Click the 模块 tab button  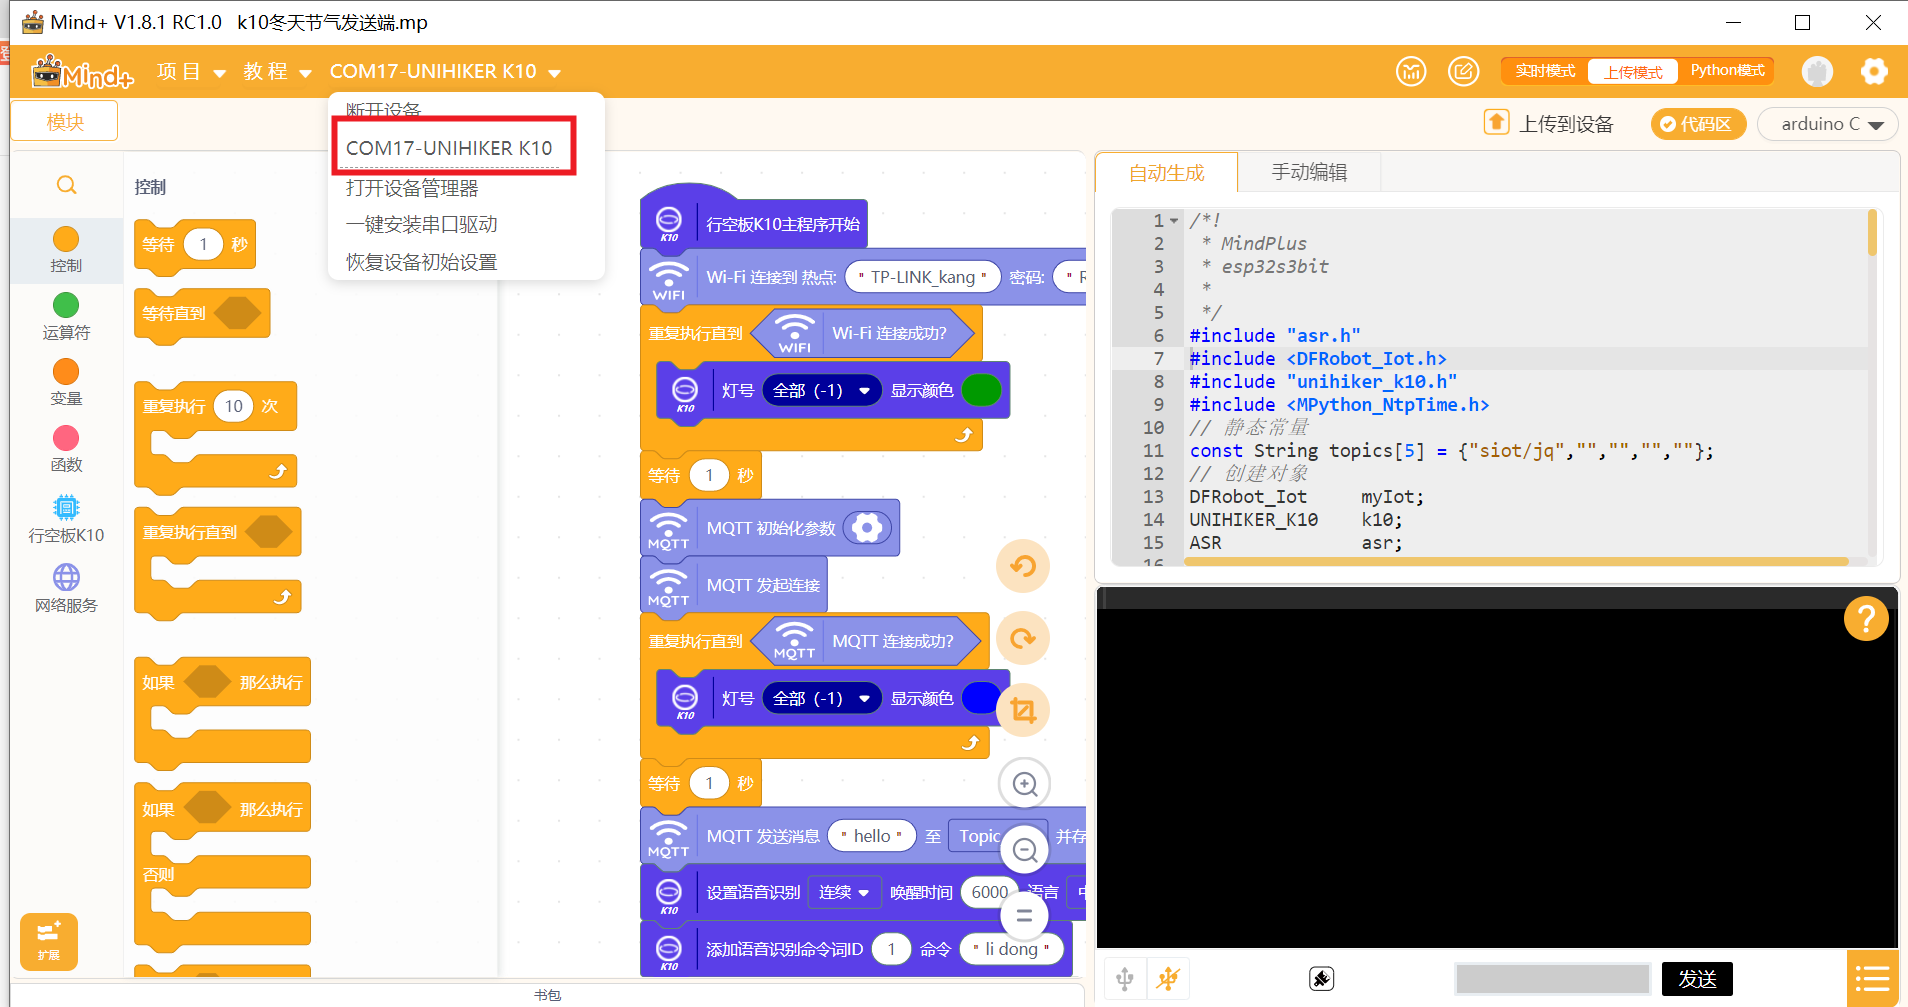pyautogui.click(x=65, y=121)
